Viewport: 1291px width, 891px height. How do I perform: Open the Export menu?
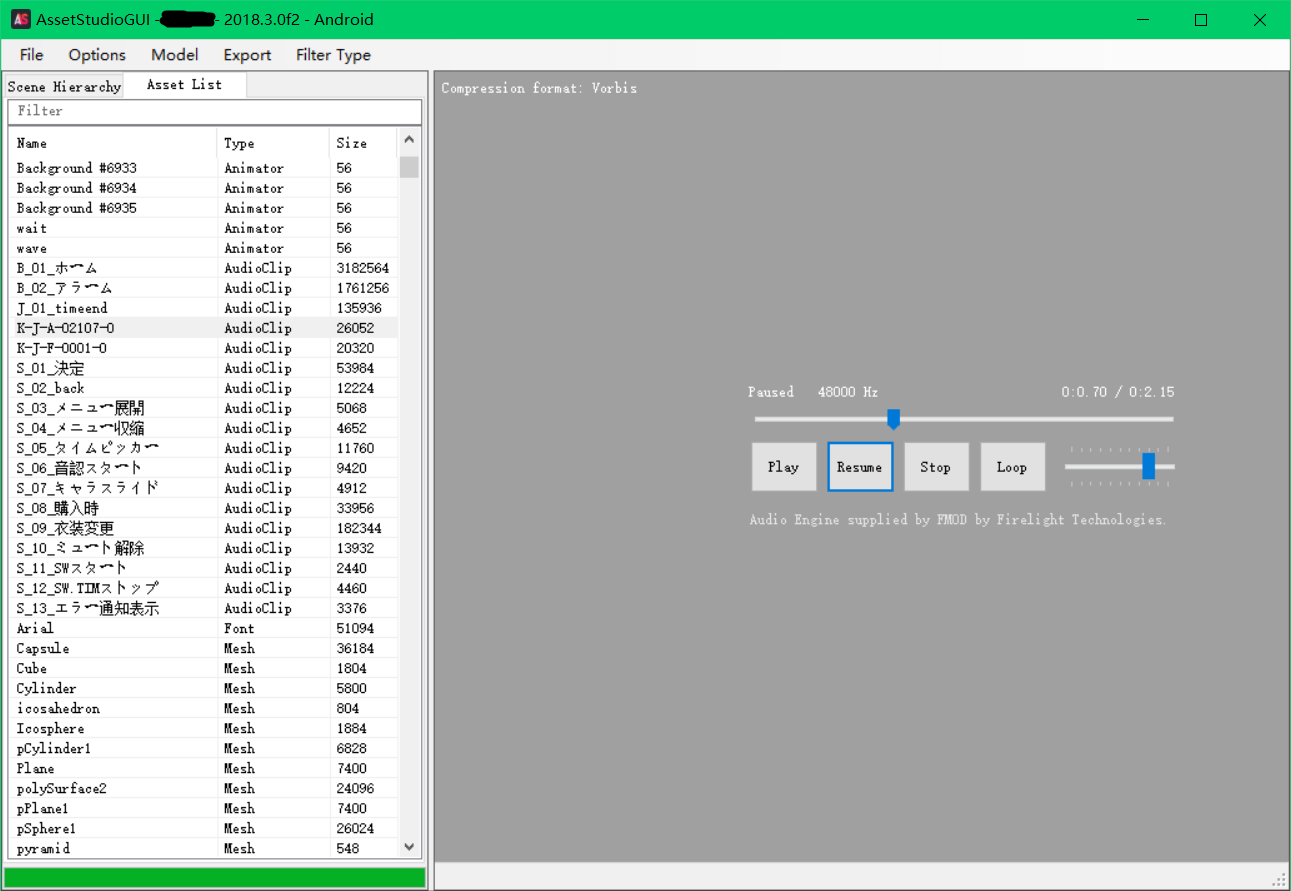(247, 55)
